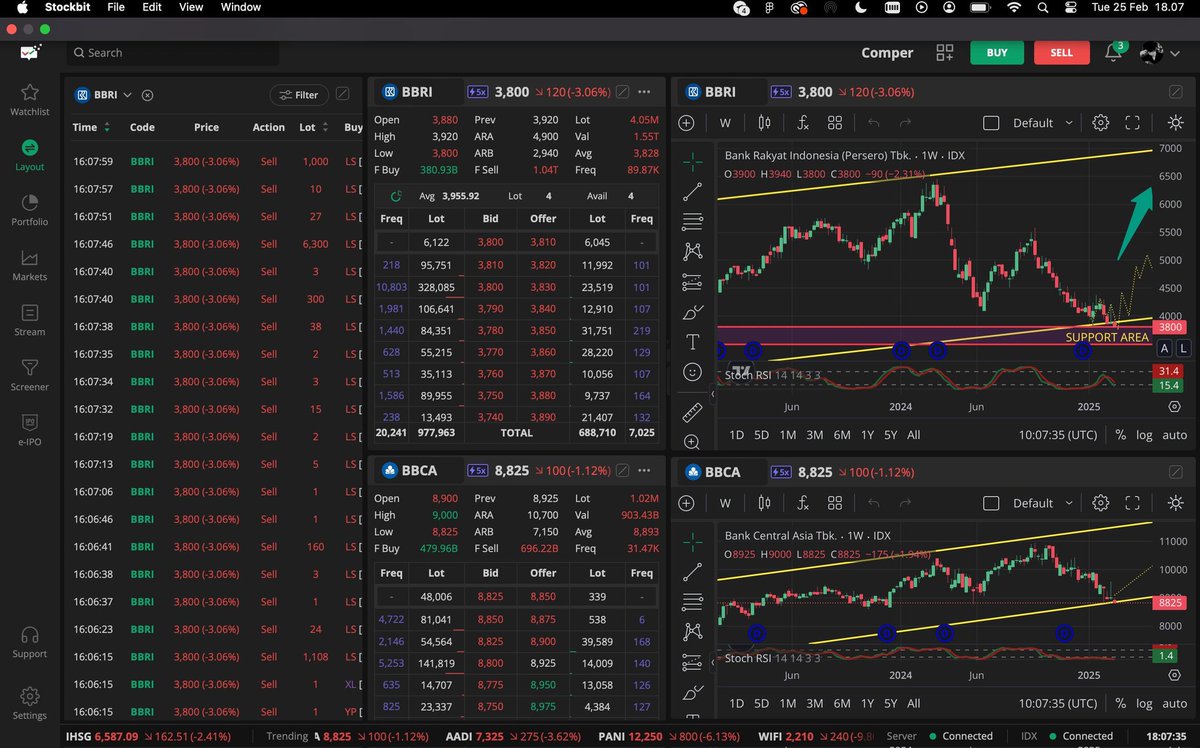Select the text tool in BBRI chart

(x=691, y=342)
